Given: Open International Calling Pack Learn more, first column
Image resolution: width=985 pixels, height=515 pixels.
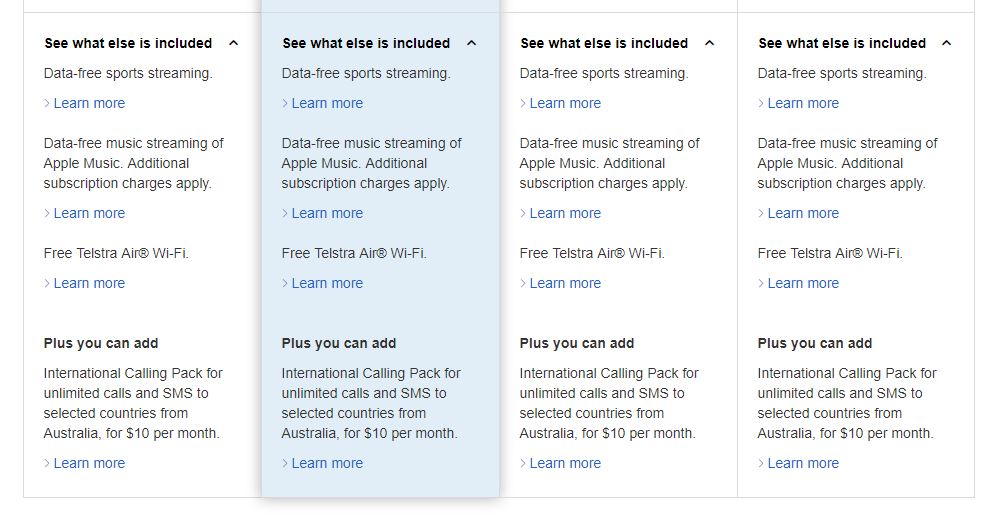Looking at the screenshot, I should tap(85, 463).
